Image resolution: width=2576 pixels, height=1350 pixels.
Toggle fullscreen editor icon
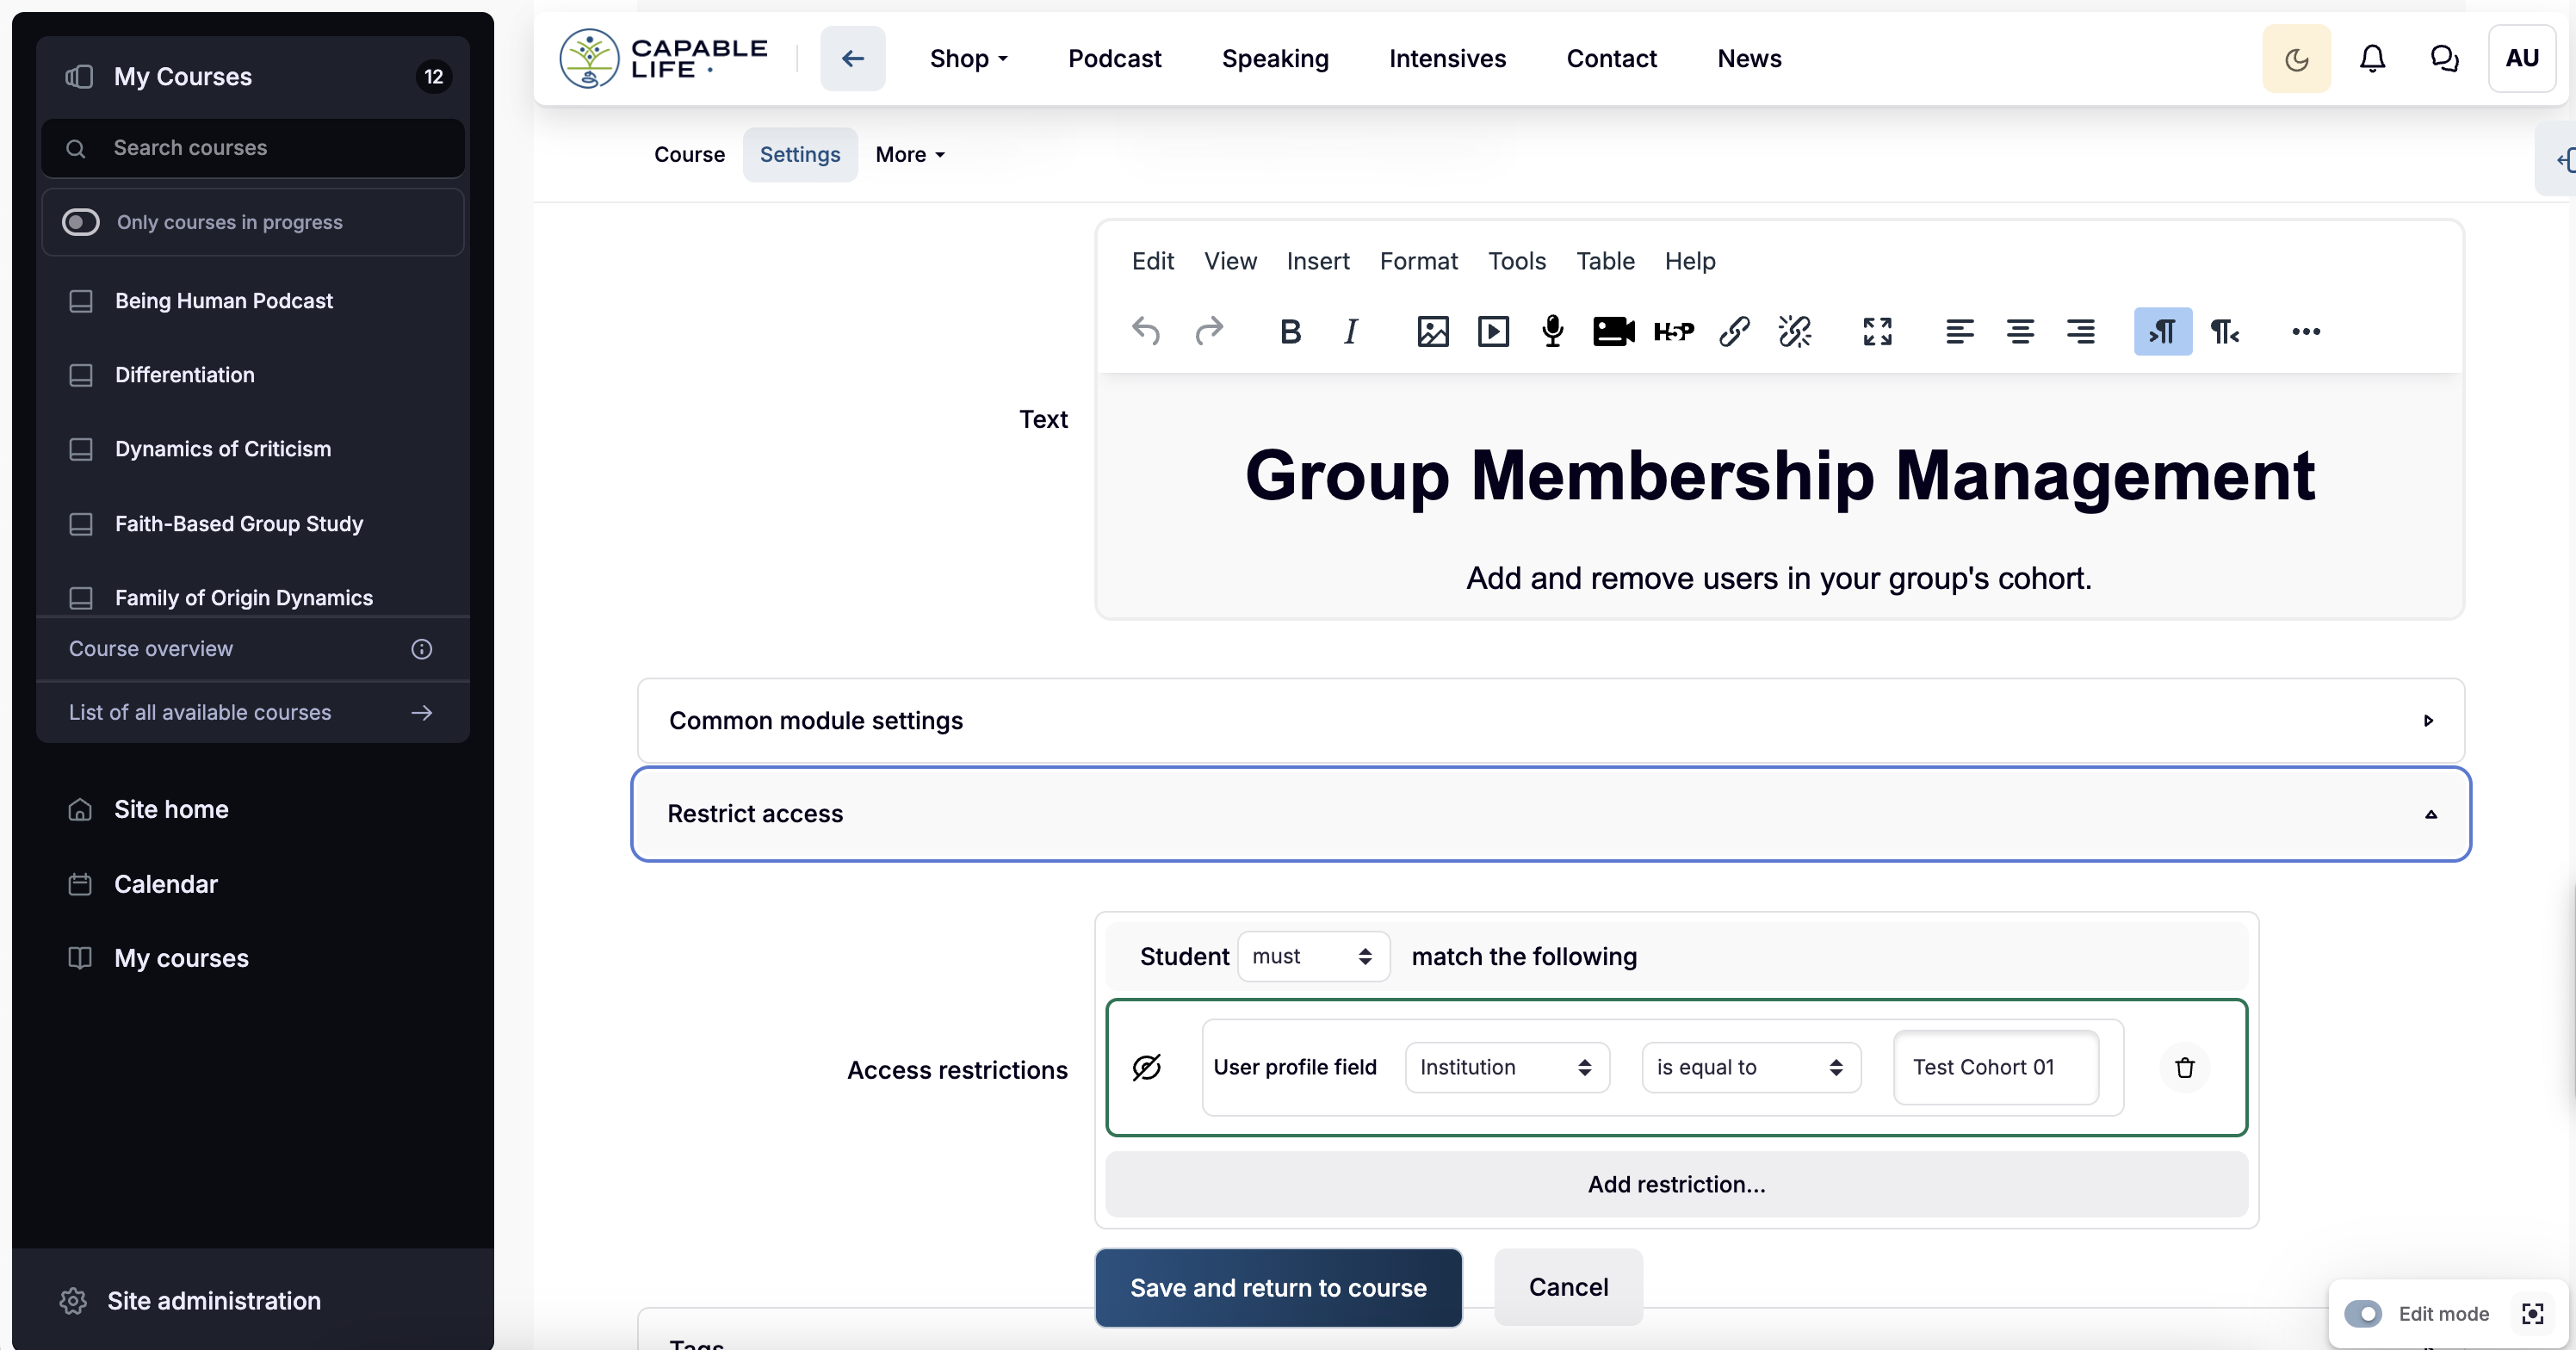tap(1877, 331)
